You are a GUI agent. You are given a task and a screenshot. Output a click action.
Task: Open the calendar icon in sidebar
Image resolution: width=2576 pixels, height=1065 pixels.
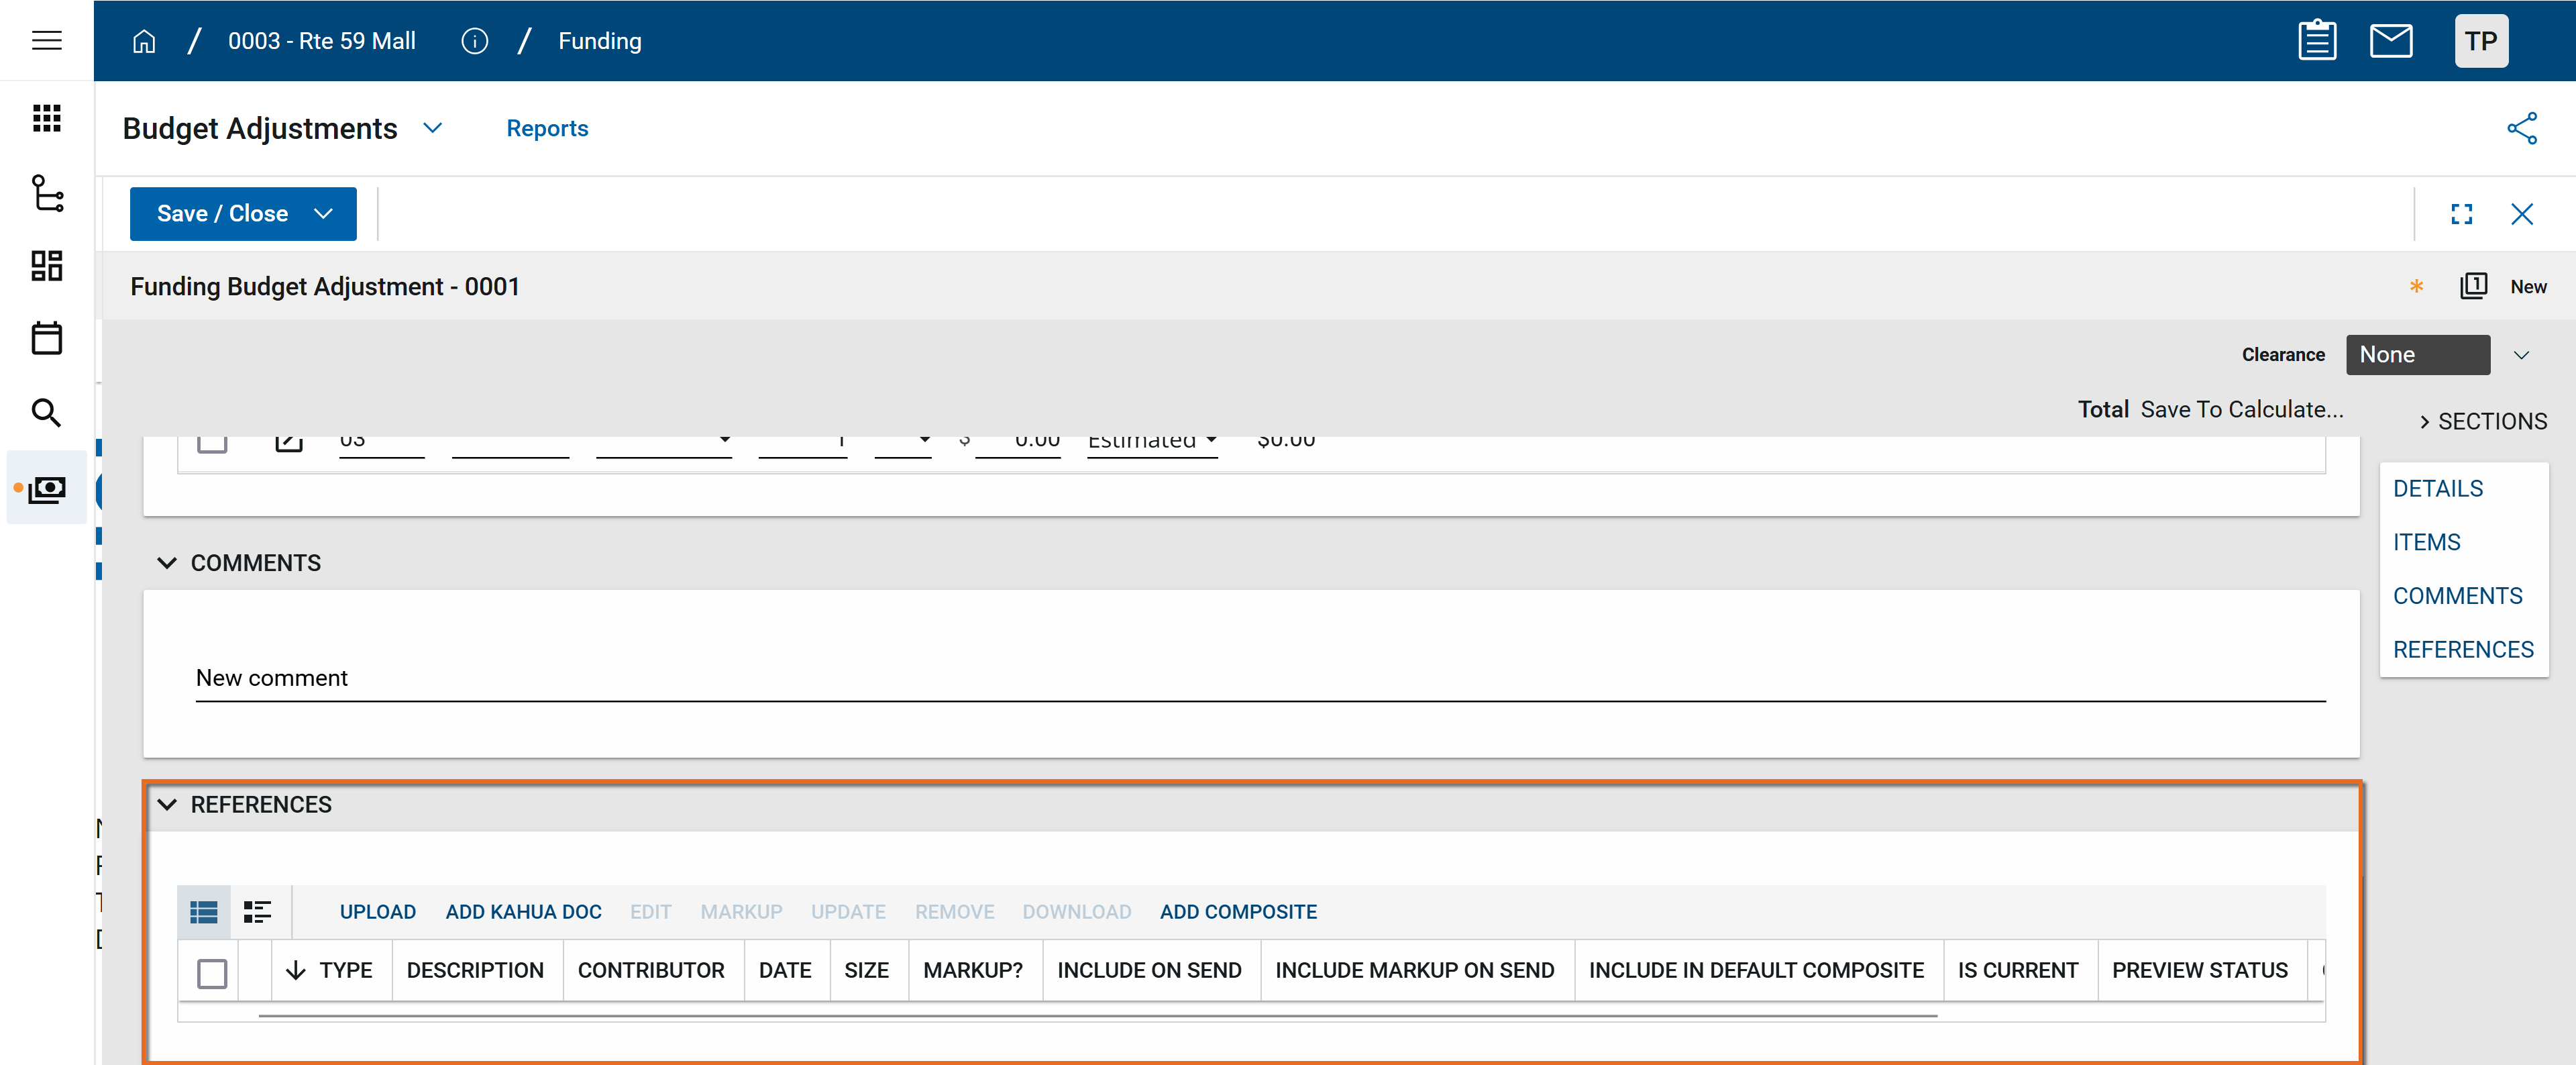(x=46, y=338)
